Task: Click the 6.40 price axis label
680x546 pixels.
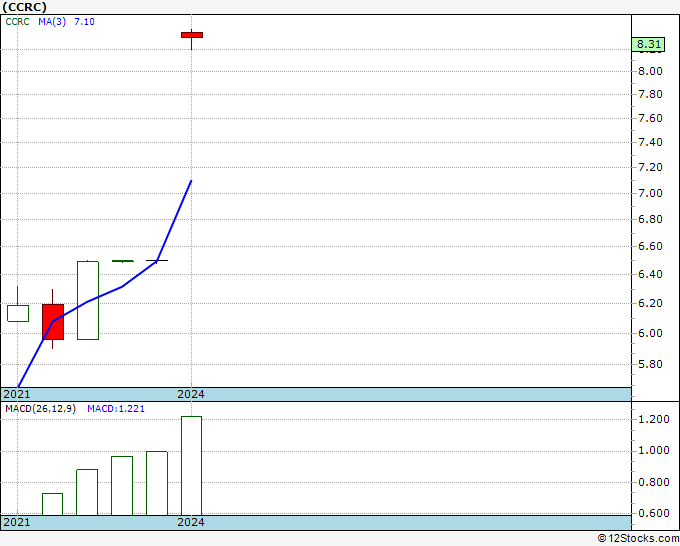Action: click(650, 274)
